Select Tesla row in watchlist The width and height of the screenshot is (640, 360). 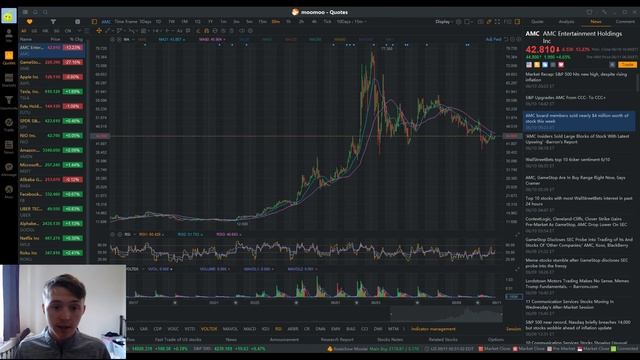52,94
